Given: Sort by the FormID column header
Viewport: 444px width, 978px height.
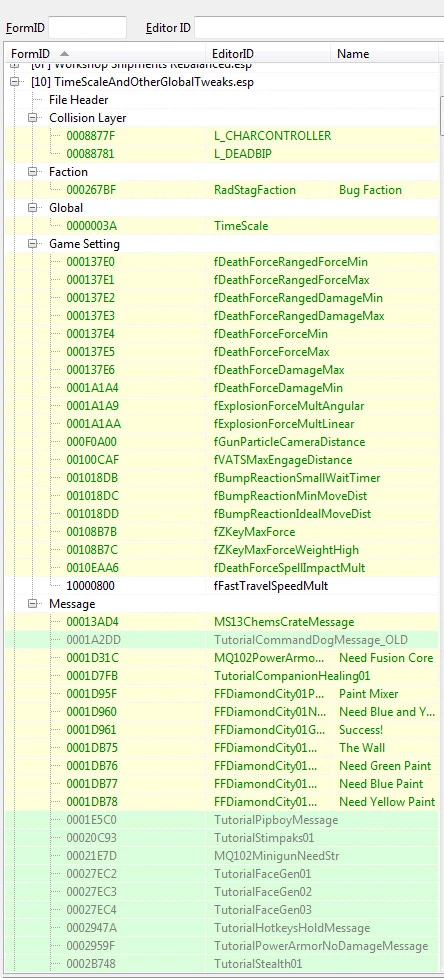Looking at the screenshot, I should coord(104,54).
